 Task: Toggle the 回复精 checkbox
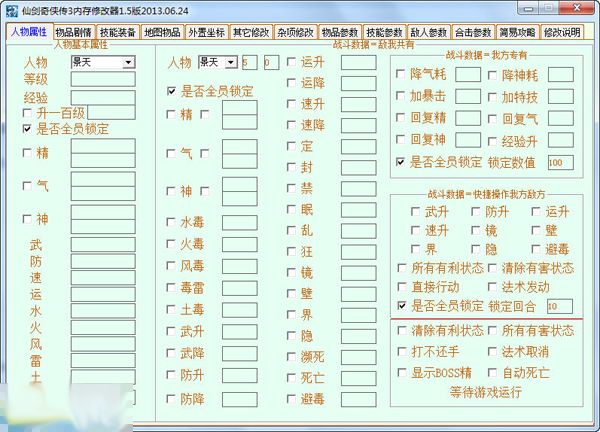pos(401,117)
